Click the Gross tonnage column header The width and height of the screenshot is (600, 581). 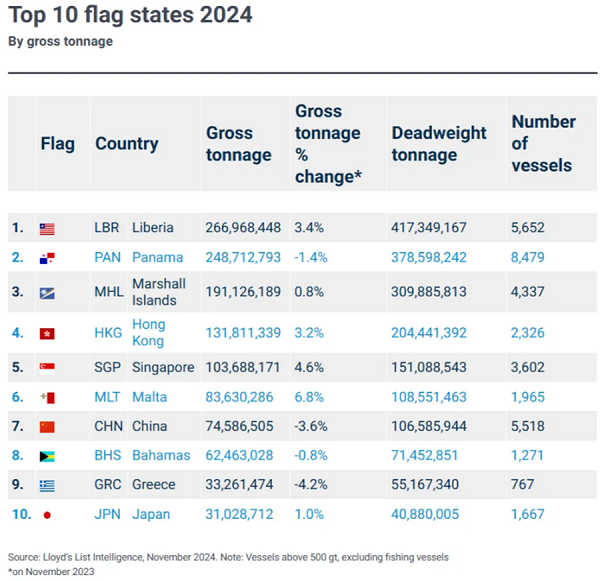coord(238,144)
